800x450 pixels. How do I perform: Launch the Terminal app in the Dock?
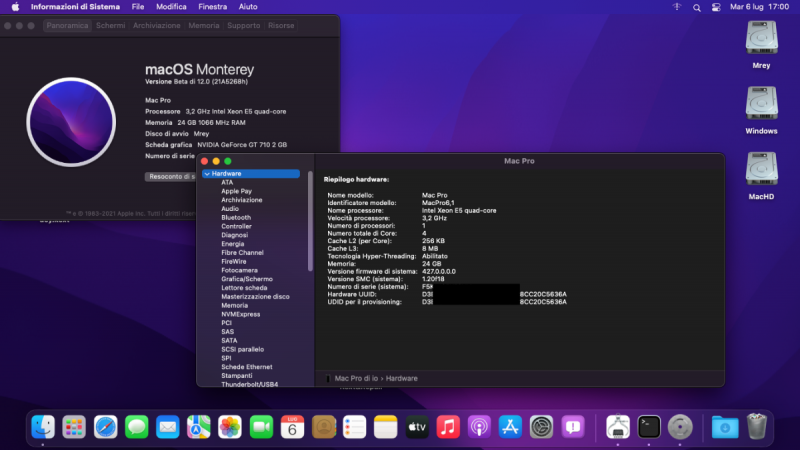649,427
